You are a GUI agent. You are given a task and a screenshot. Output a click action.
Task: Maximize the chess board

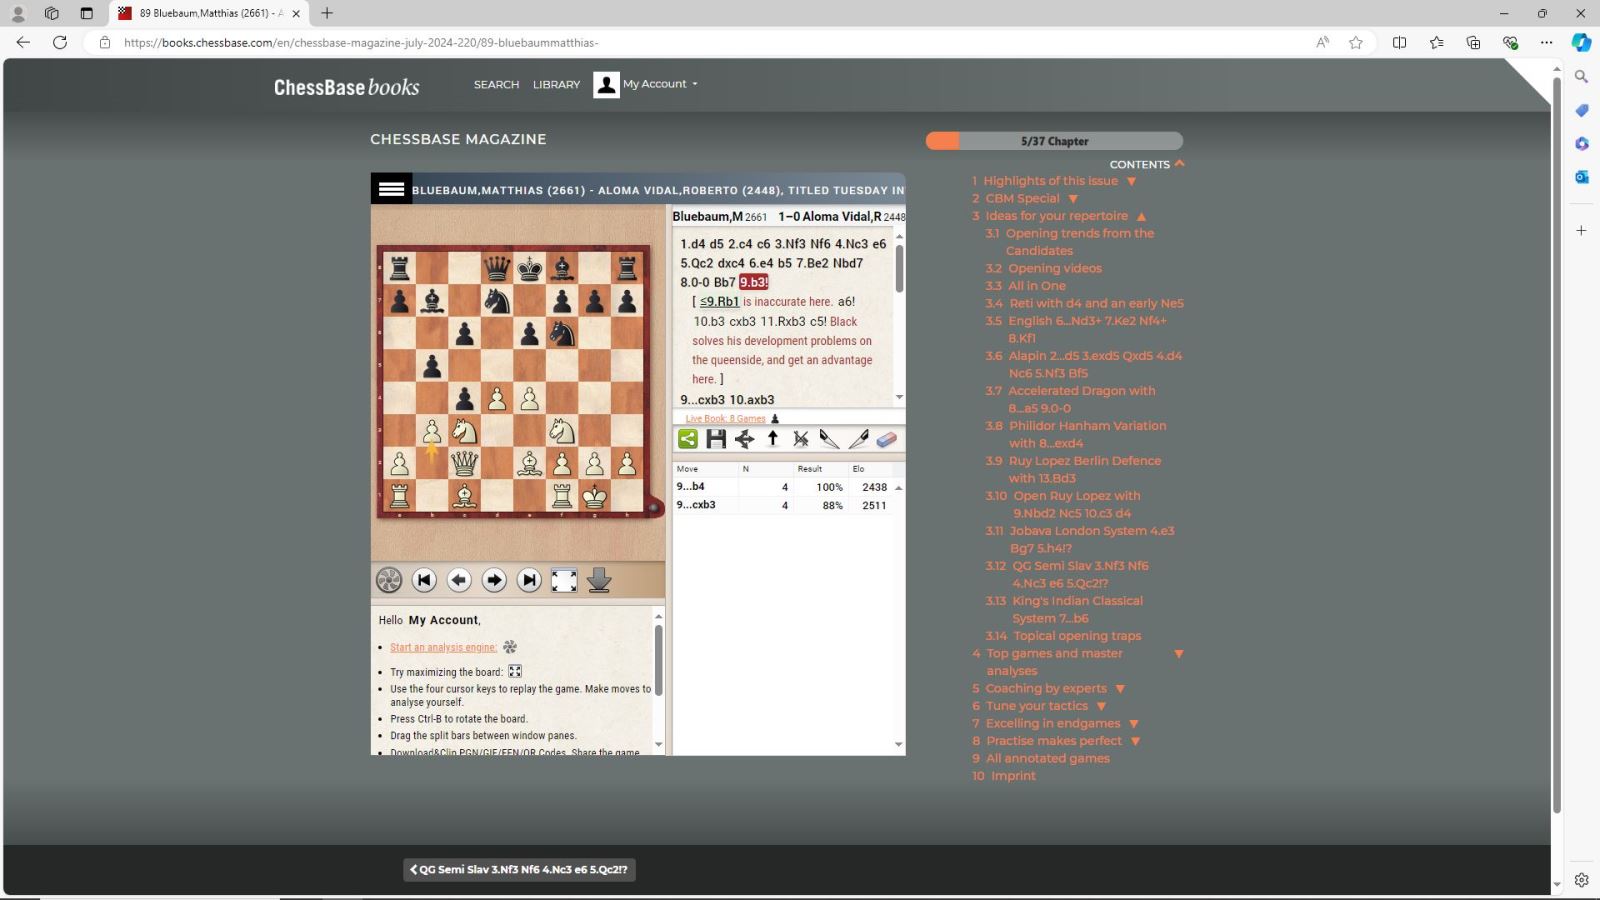point(564,580)
